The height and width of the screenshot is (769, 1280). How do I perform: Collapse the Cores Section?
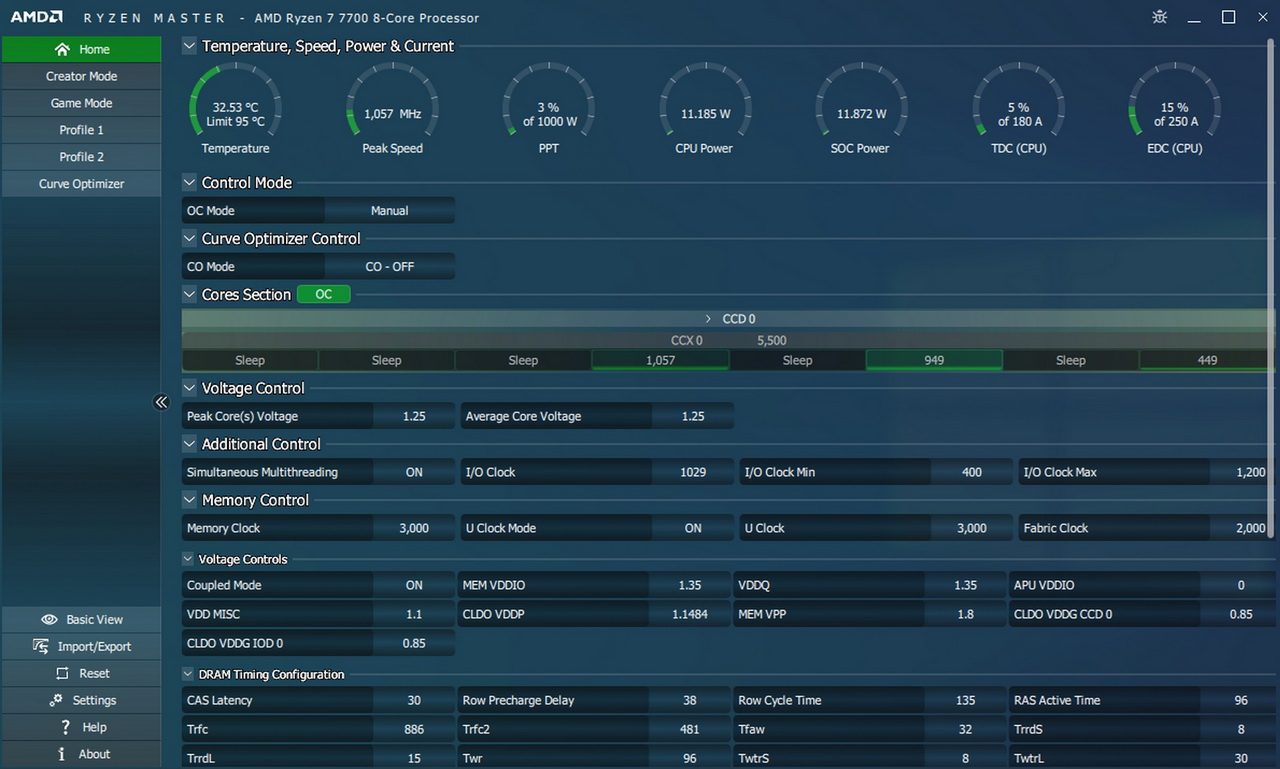(189, 295)
